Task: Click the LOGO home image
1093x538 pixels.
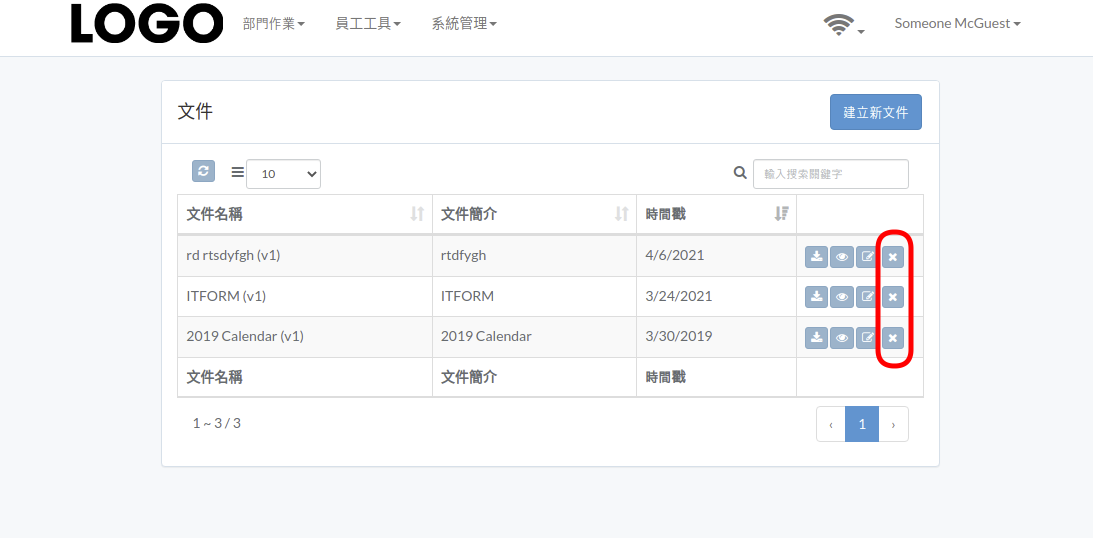Action: click(x=147, y=24)
